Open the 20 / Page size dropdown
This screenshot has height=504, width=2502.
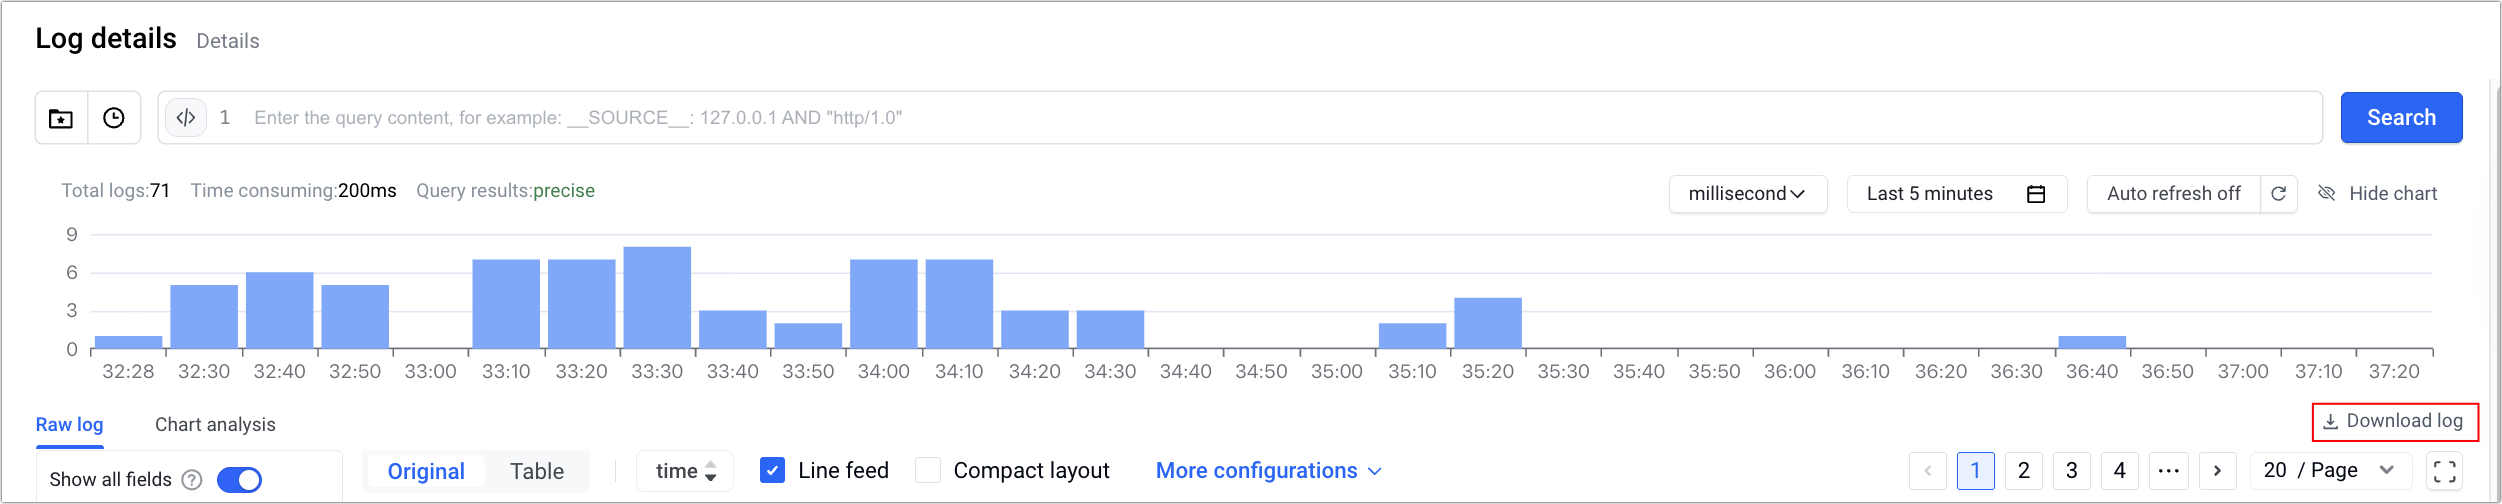click(x=2329, y=471)
